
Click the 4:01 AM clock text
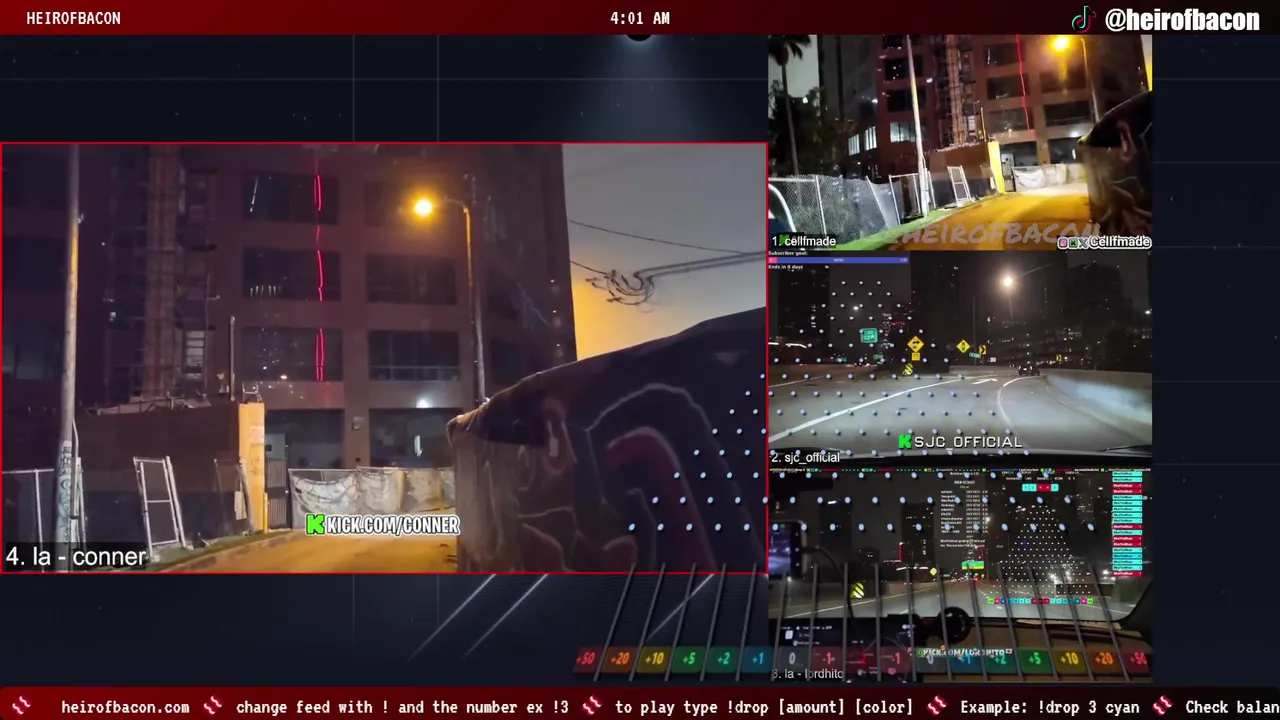(x=640, y=18)
